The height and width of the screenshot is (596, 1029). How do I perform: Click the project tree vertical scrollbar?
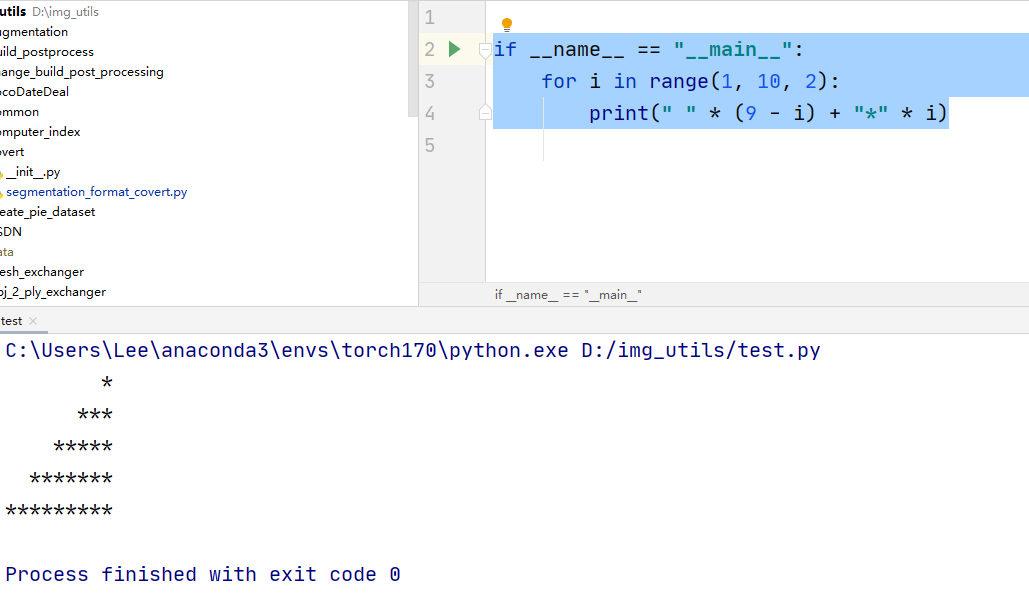click(x=413, y=60)
